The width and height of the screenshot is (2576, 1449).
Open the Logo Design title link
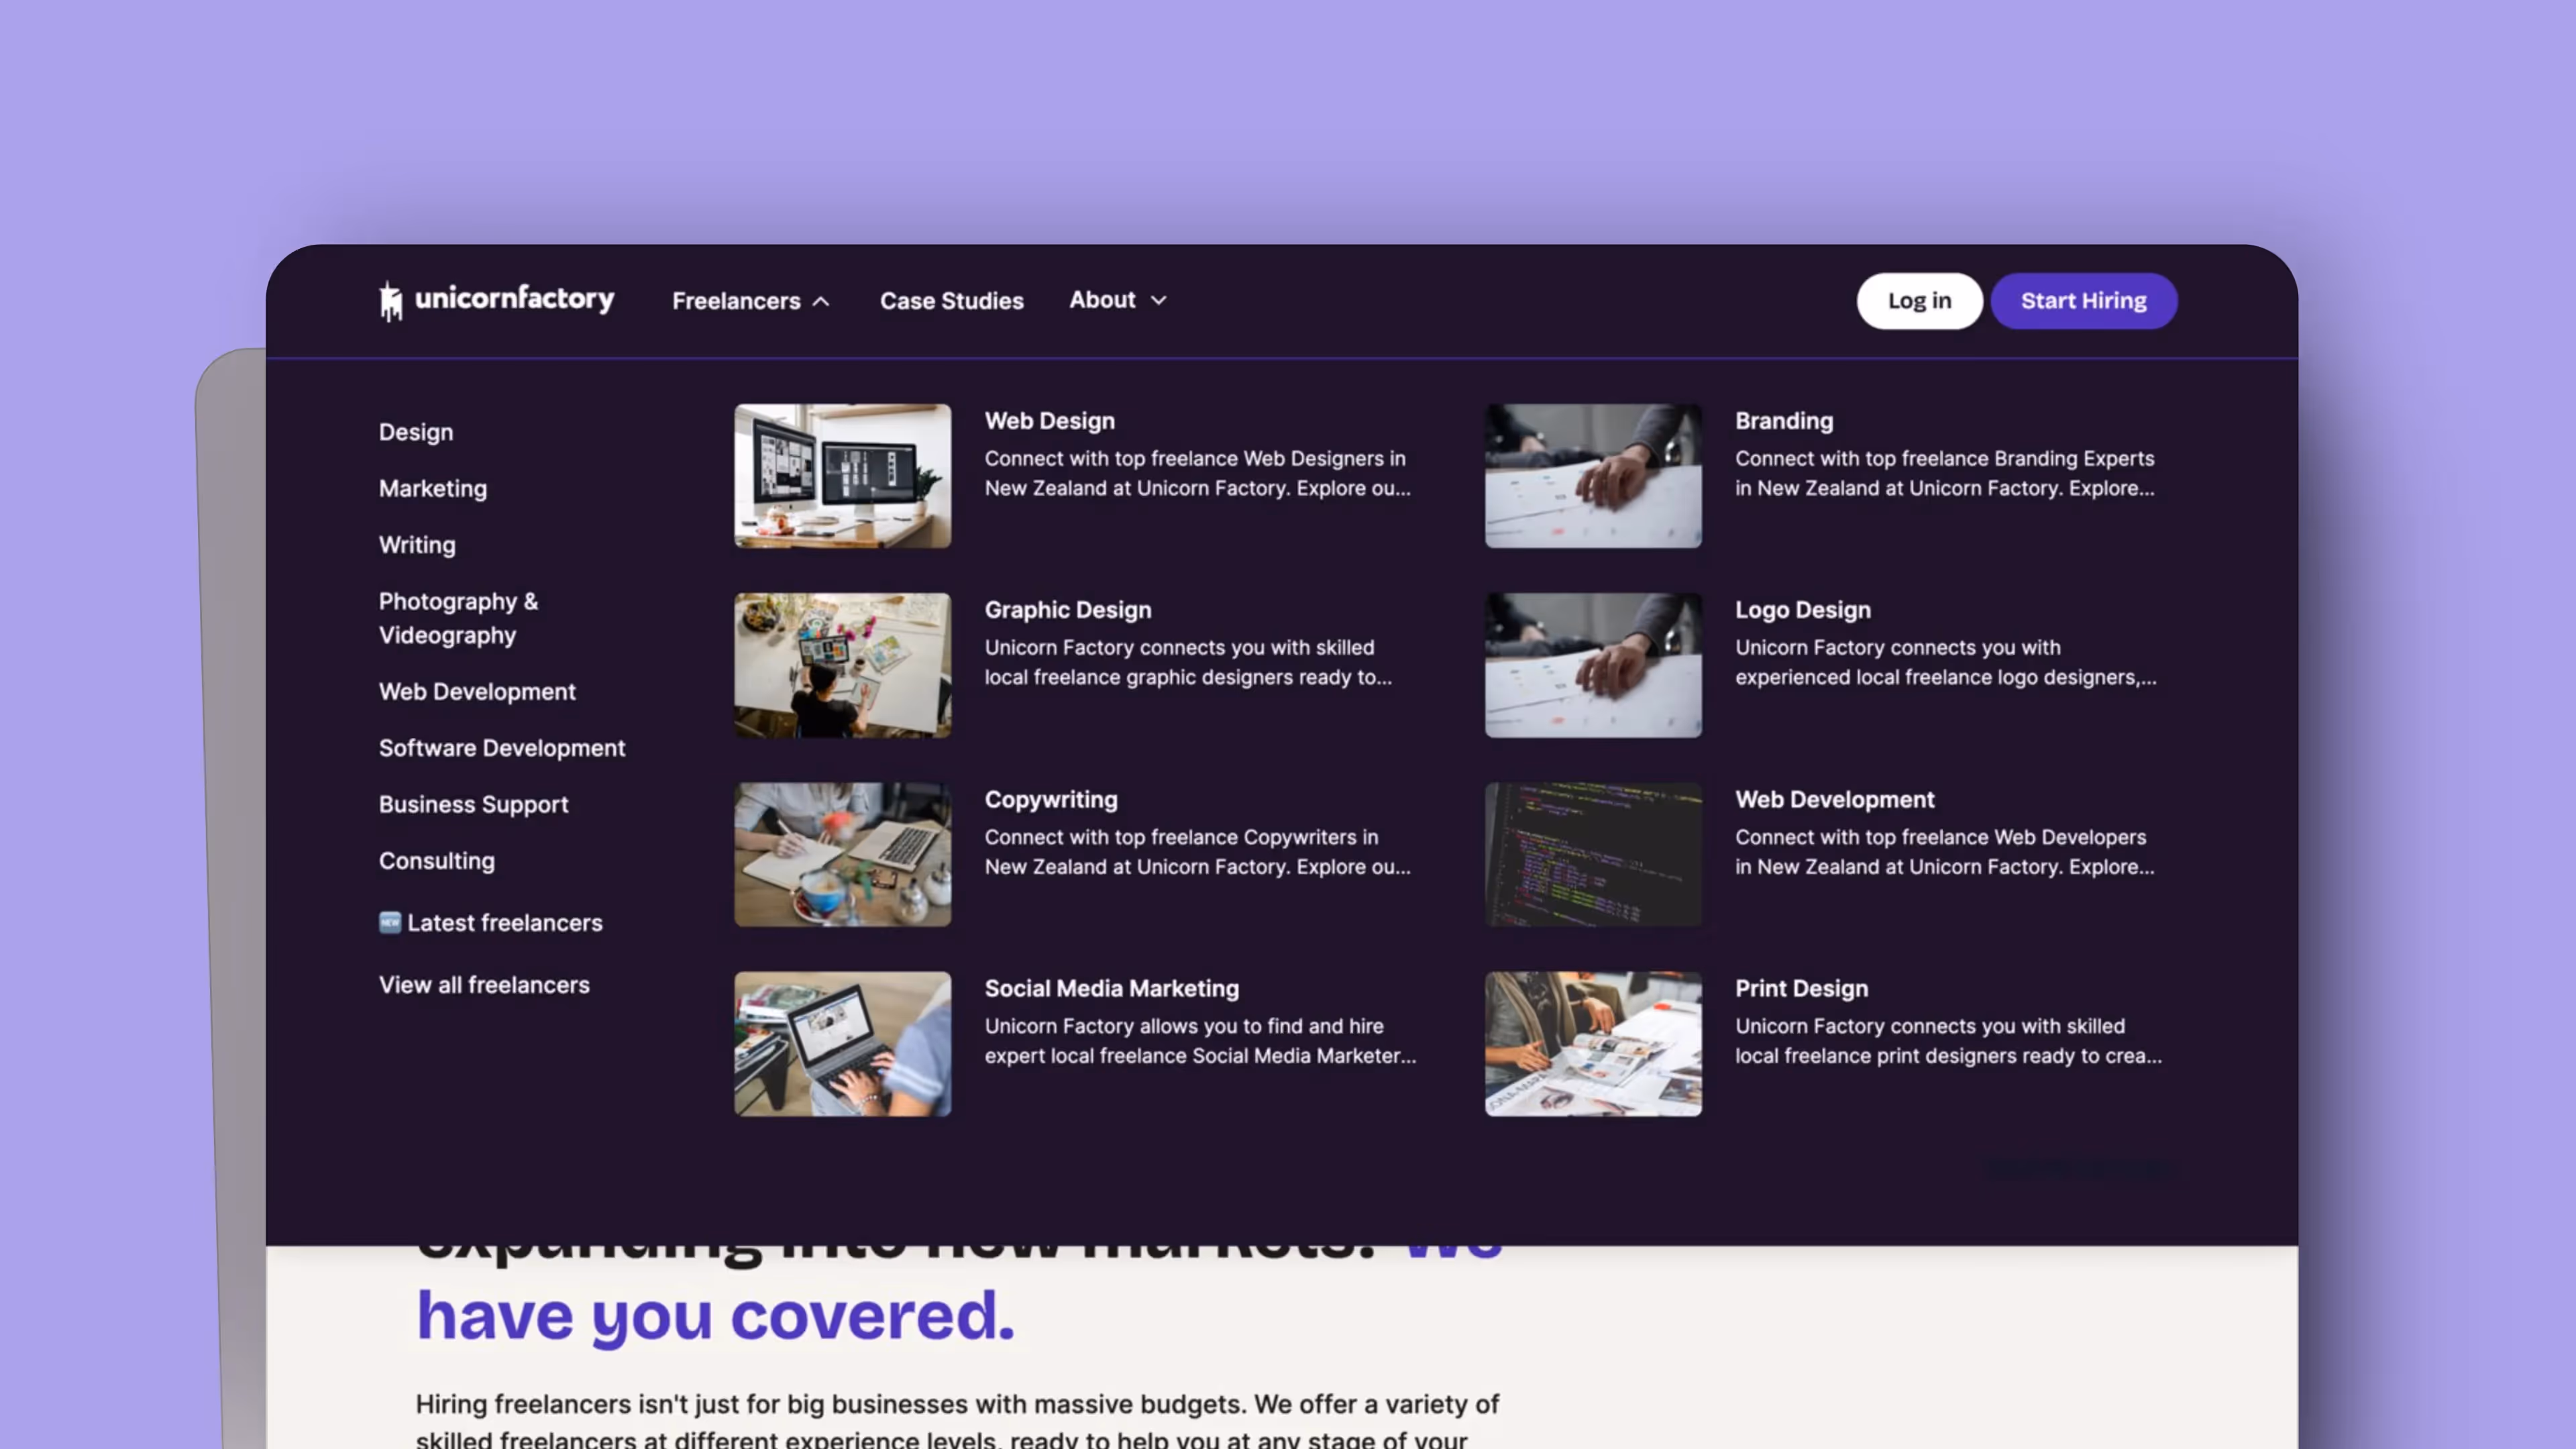tap(1802, 610)
